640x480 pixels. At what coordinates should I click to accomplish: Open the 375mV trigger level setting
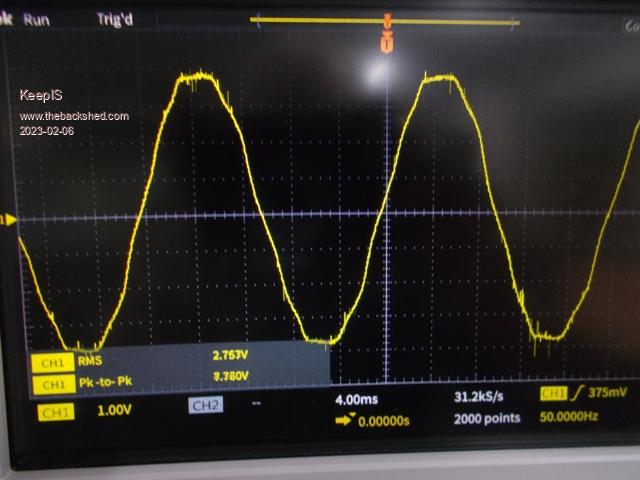pyautogui.click(x=607, y=394)
